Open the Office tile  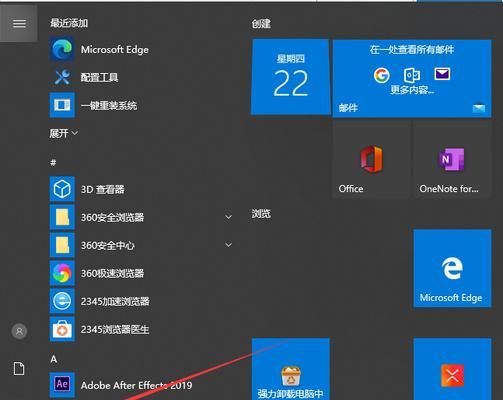[371, 159]
